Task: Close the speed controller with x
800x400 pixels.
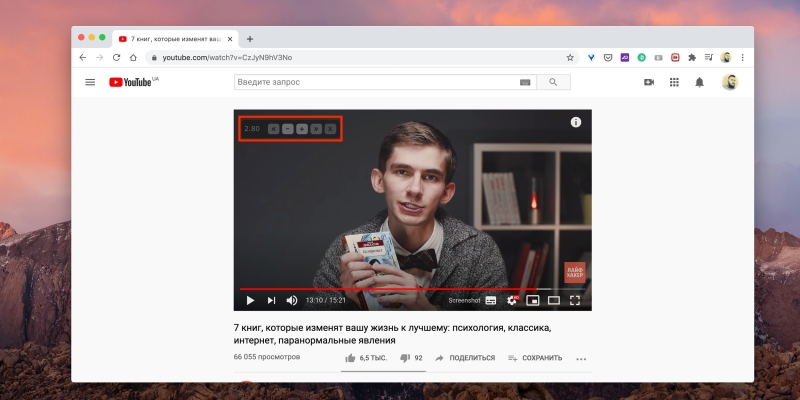Action: [x=331, y=129]
